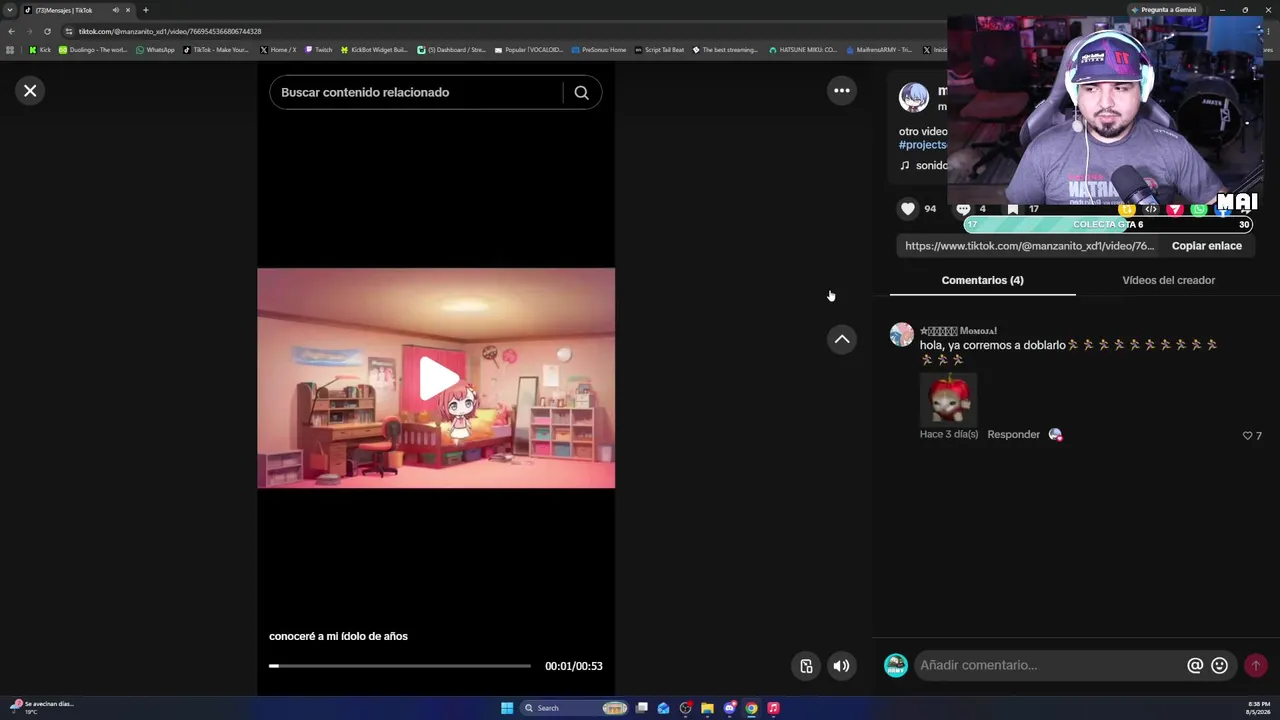
Task: Open the Momoja commenter's username
Action: [x=958, y=330]
